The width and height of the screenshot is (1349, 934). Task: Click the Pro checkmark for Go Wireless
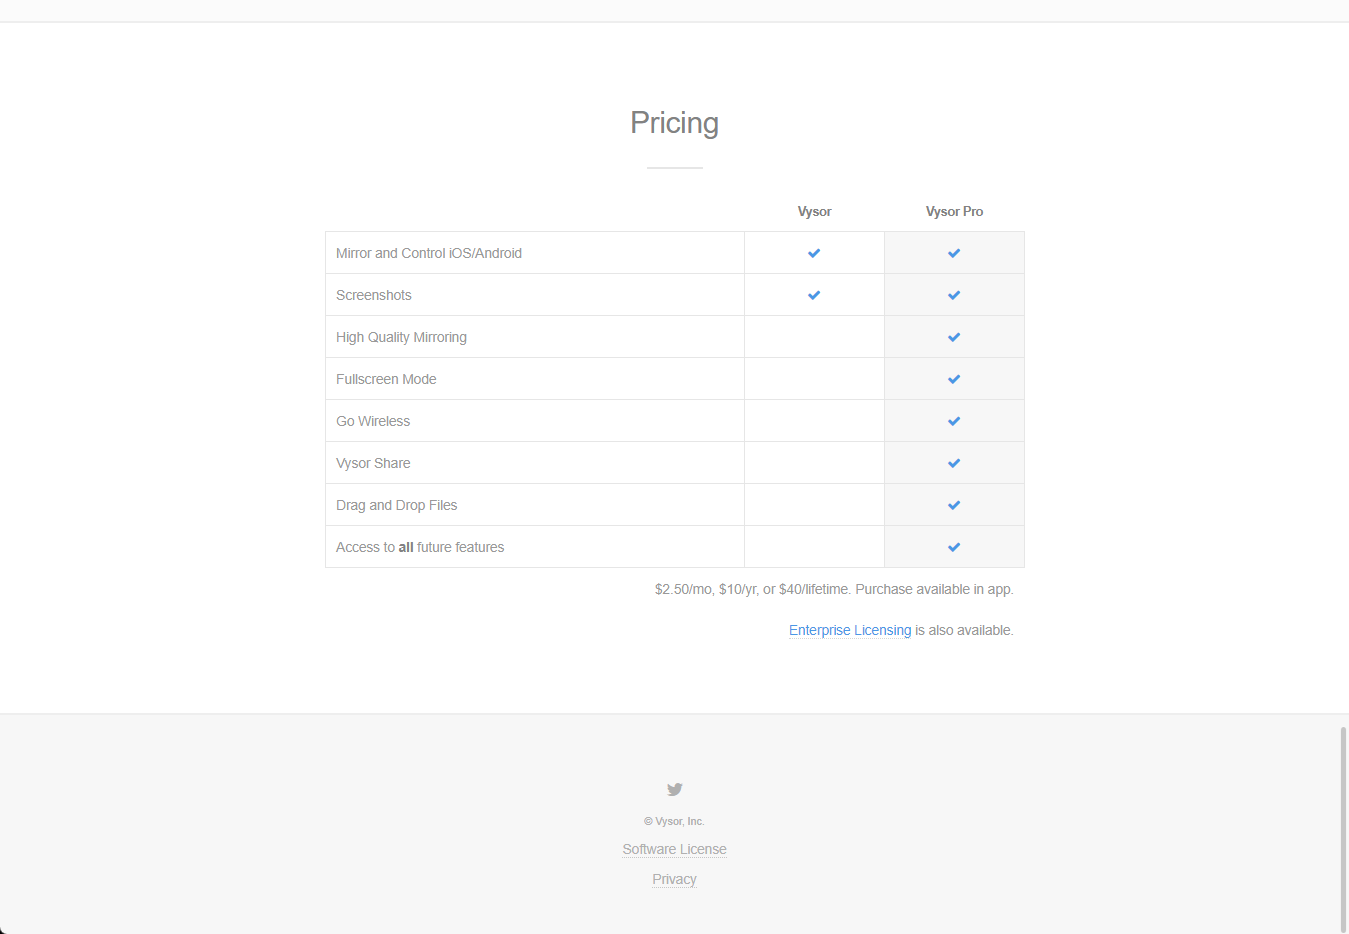coord(954,421)
